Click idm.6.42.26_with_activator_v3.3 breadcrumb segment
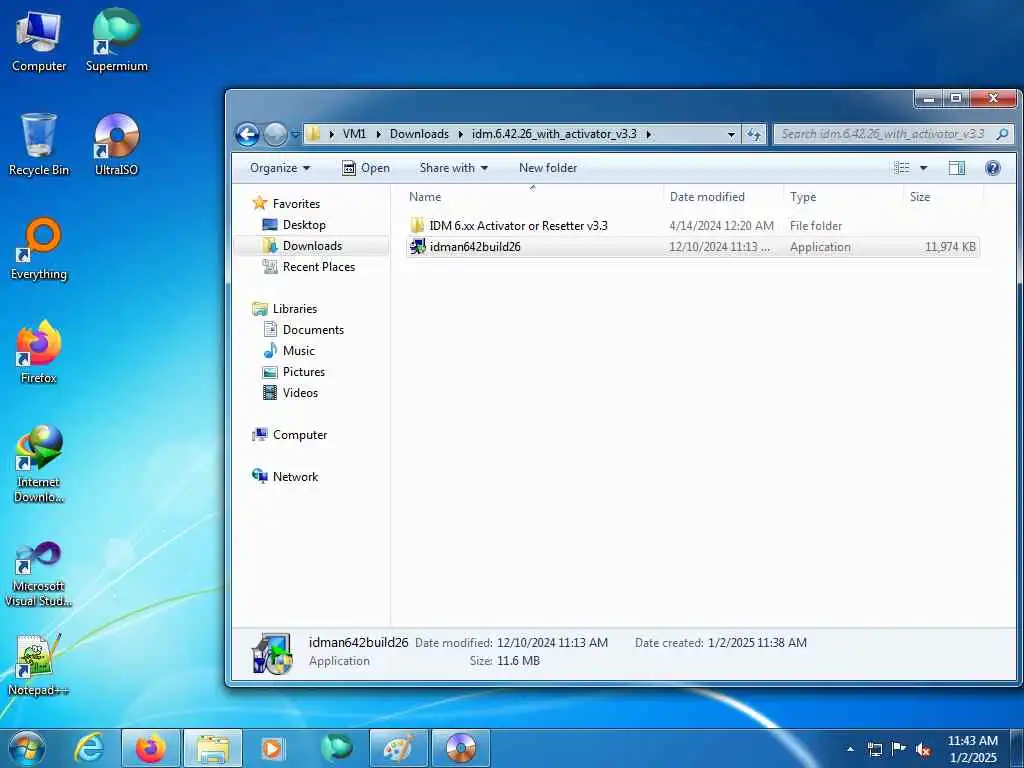The height and width of the screenshot is (768, 1024). pyautogui.click(x=554, y=134)
